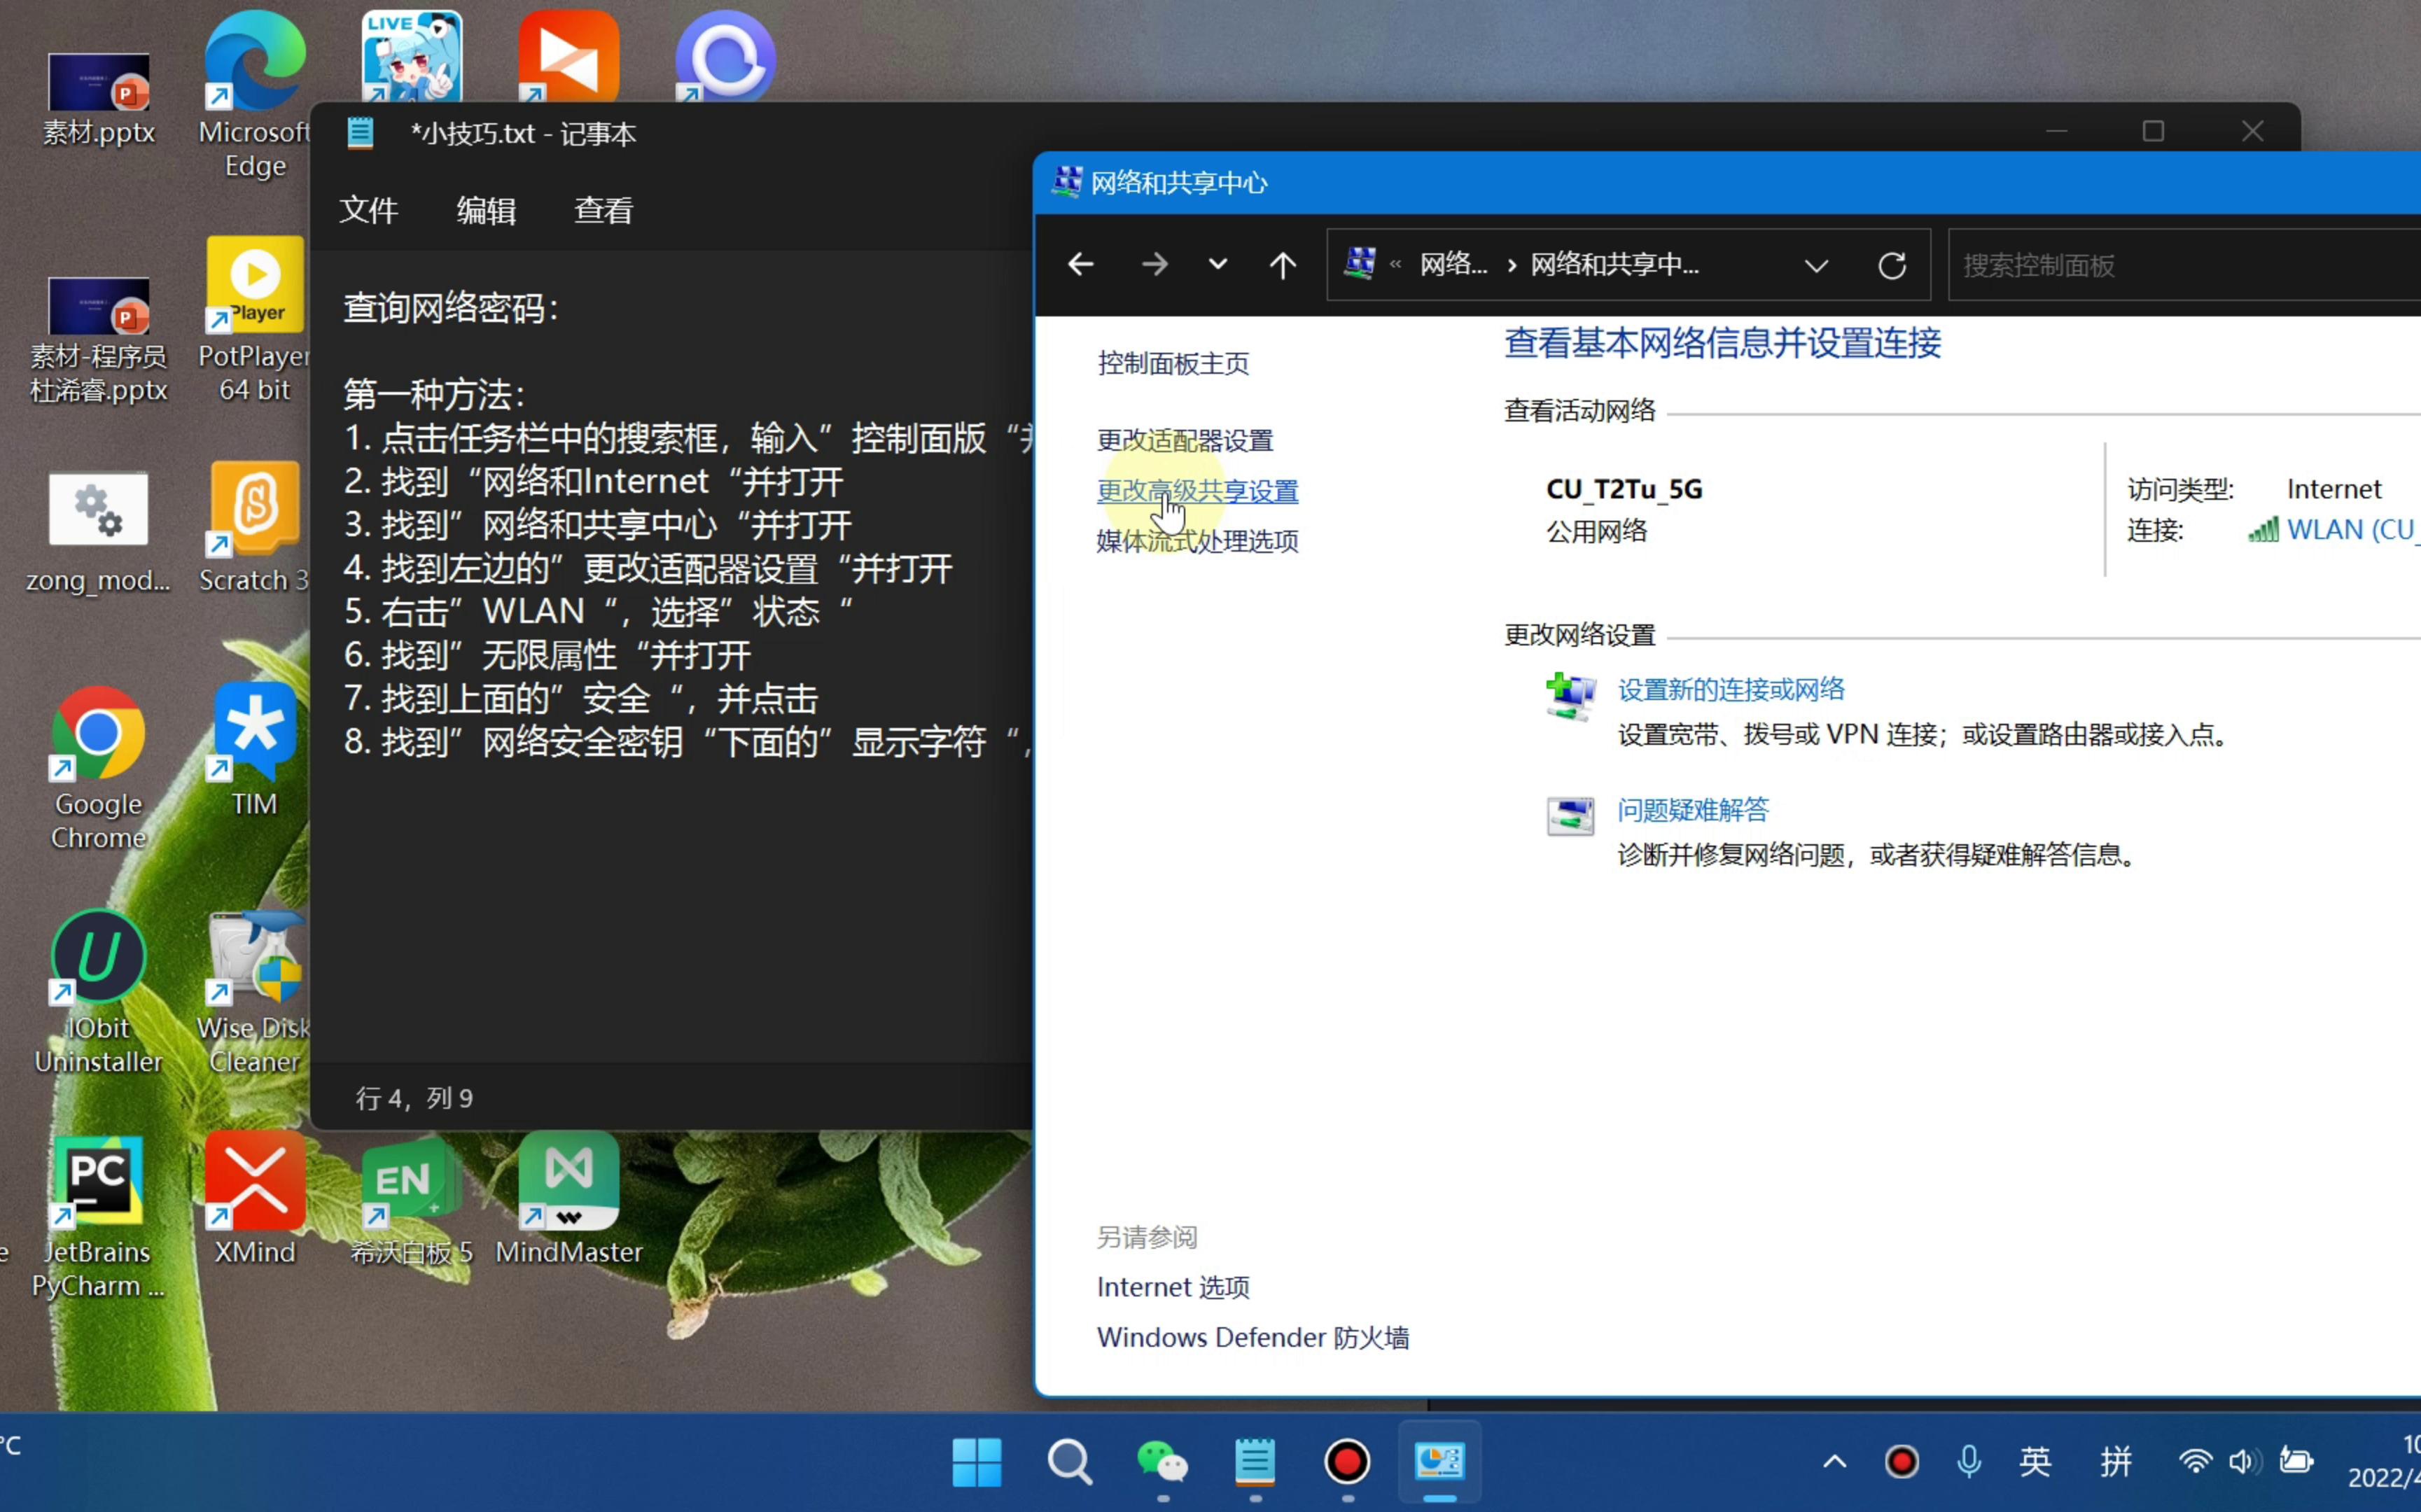Open 更改高级共享设置 link
Viewport: 2421px width, 1512px height.
point(1197,491)
